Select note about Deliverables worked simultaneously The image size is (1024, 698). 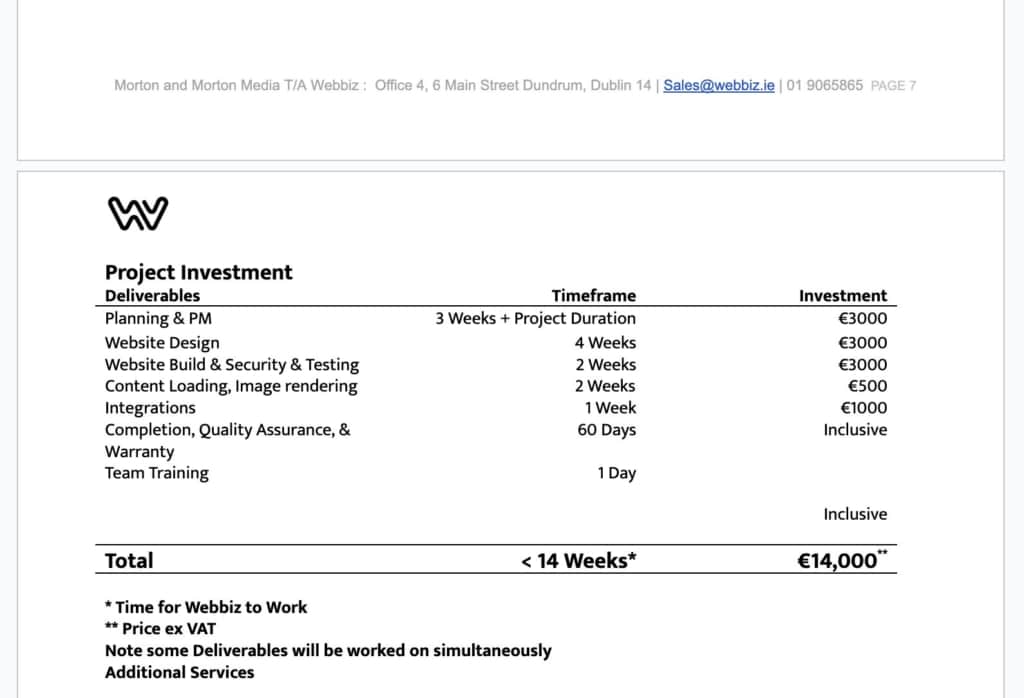tap(328, 651)
